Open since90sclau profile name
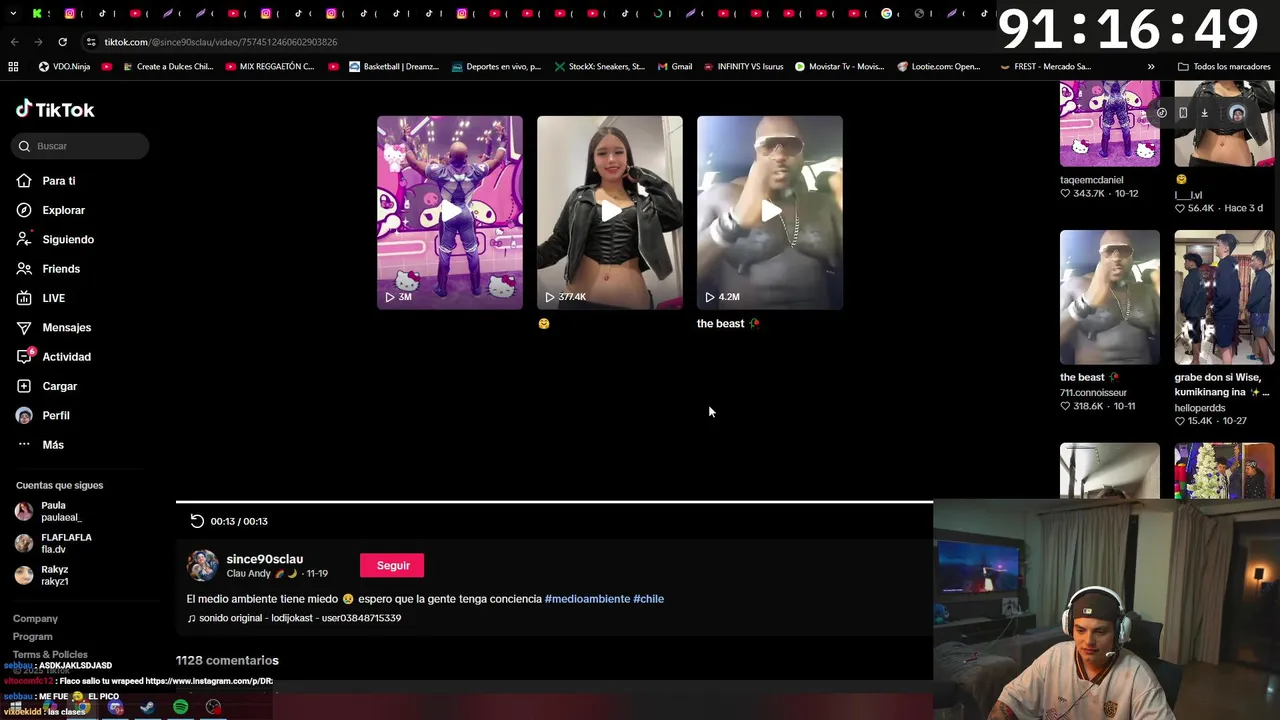The height and width of the screenshot is (720, 1280). point(264,559)
